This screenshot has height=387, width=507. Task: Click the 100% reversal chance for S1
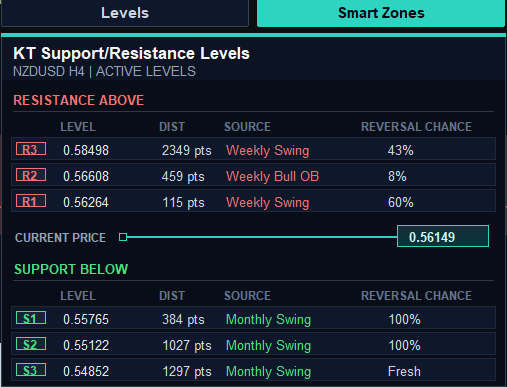[x=404, y=319]
